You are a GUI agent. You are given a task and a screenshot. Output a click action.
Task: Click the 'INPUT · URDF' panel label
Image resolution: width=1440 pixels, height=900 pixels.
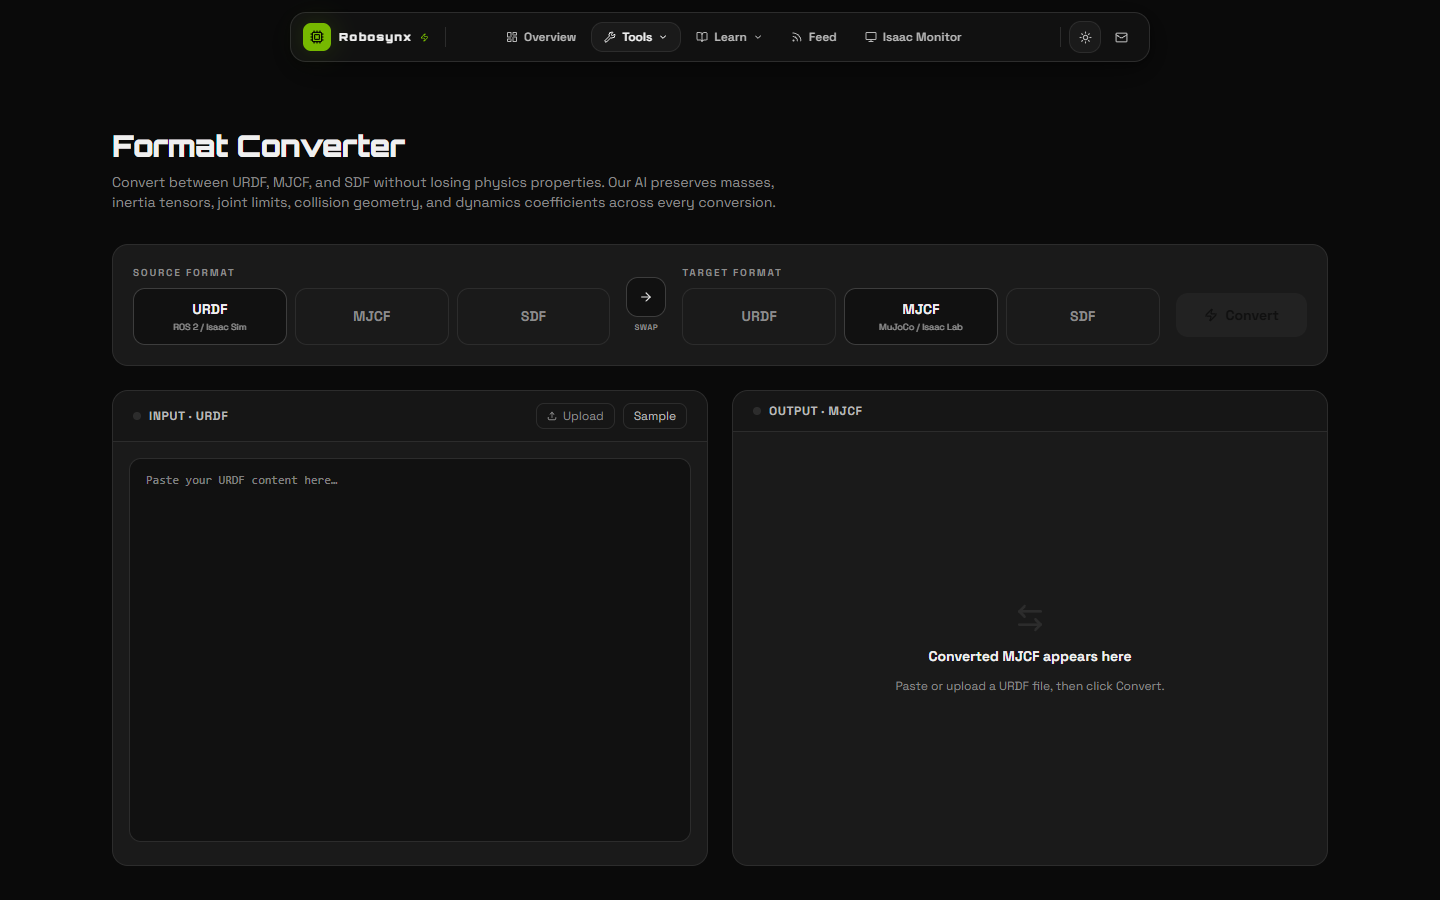188,416
